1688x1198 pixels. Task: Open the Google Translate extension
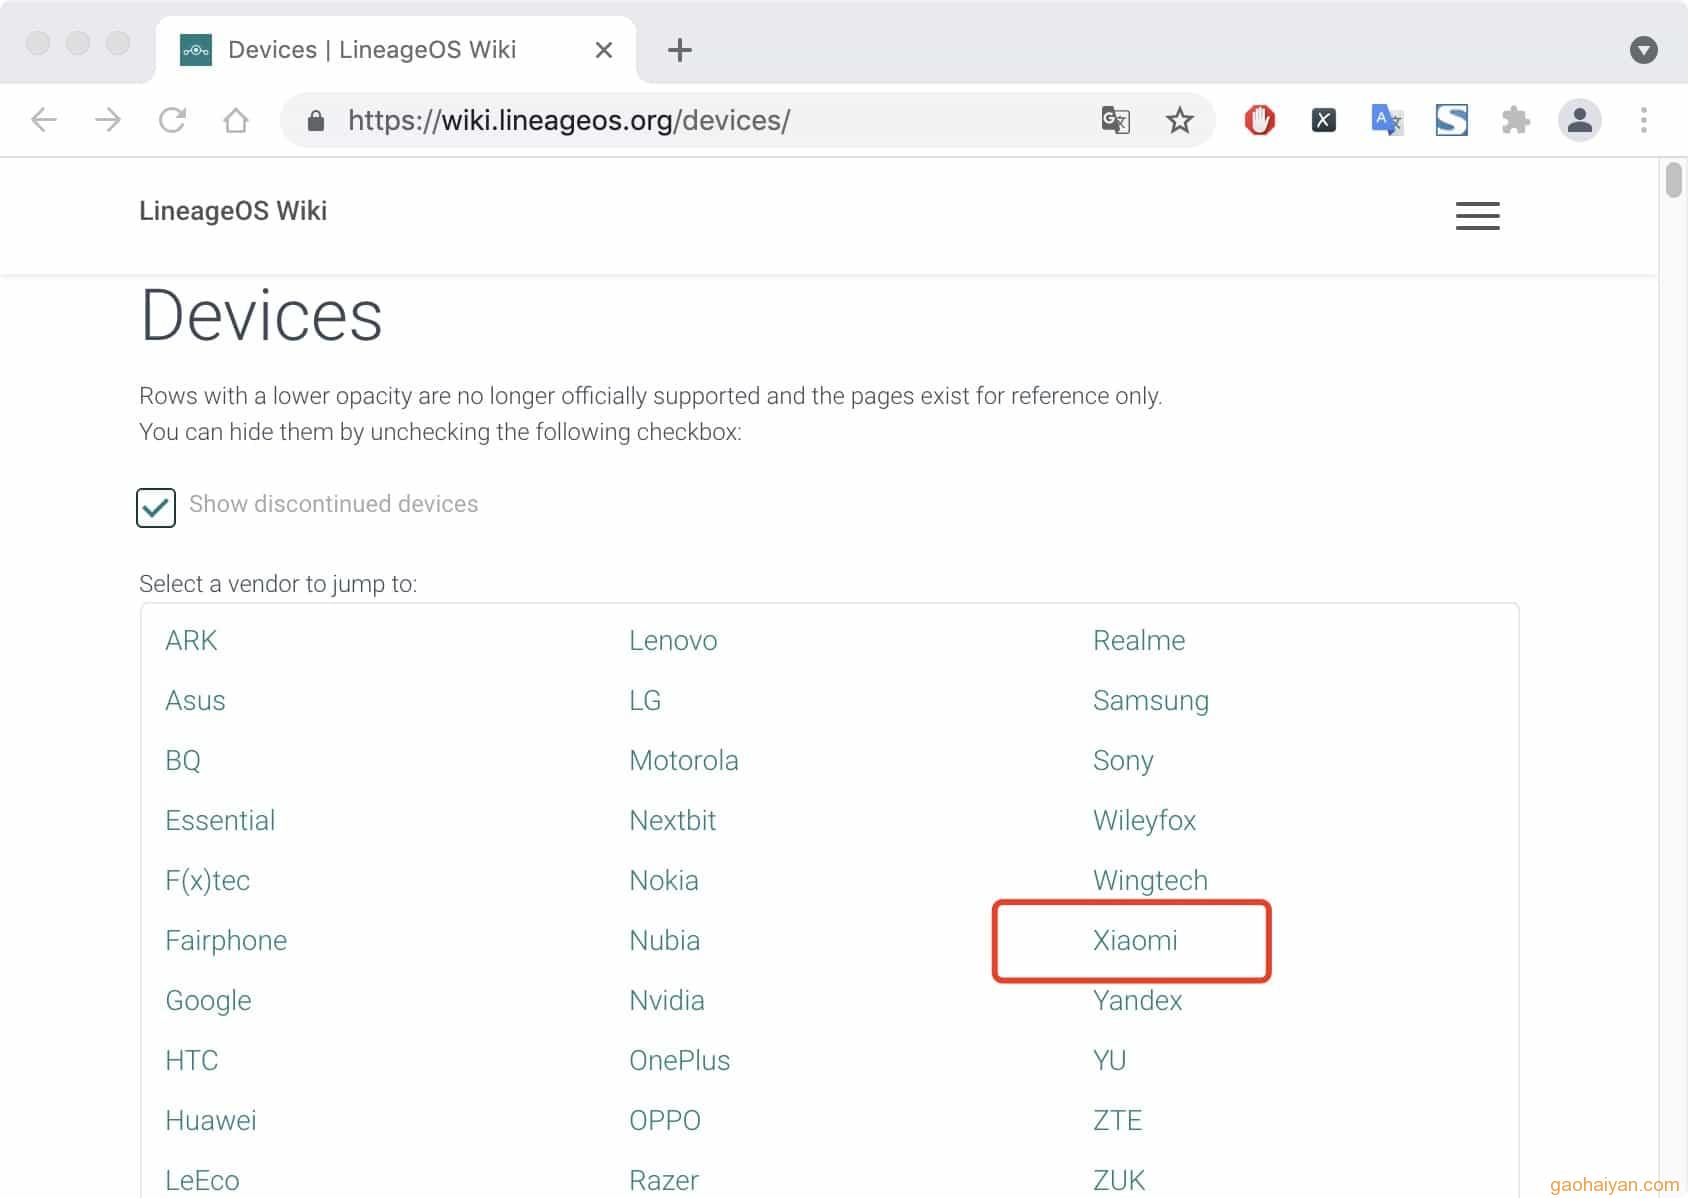click(1386, 120)
